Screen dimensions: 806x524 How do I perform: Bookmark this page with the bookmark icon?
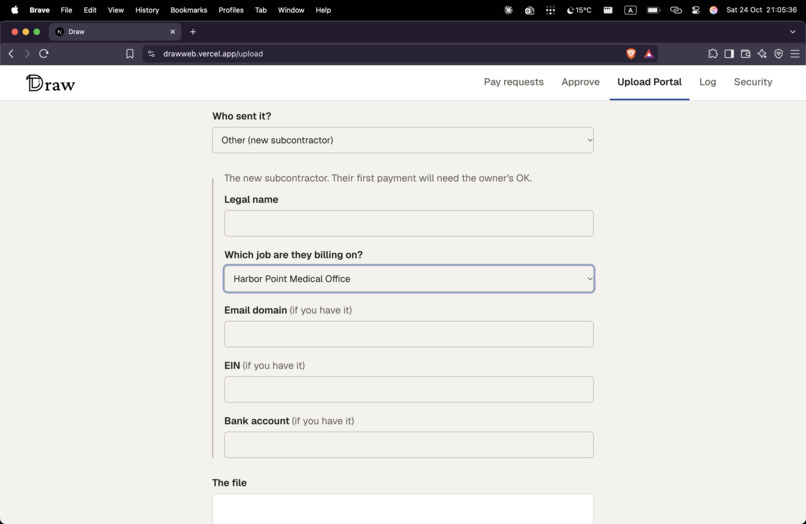point(130,53)
